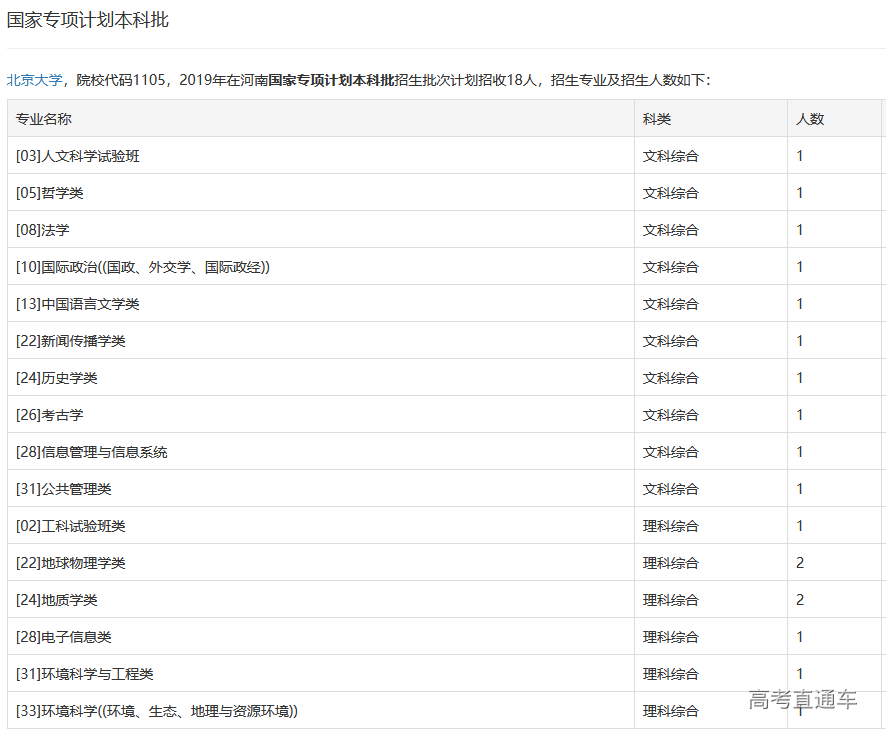Click the [02]工科试验班类 row
Screen dimensions: 886x739
71,526
